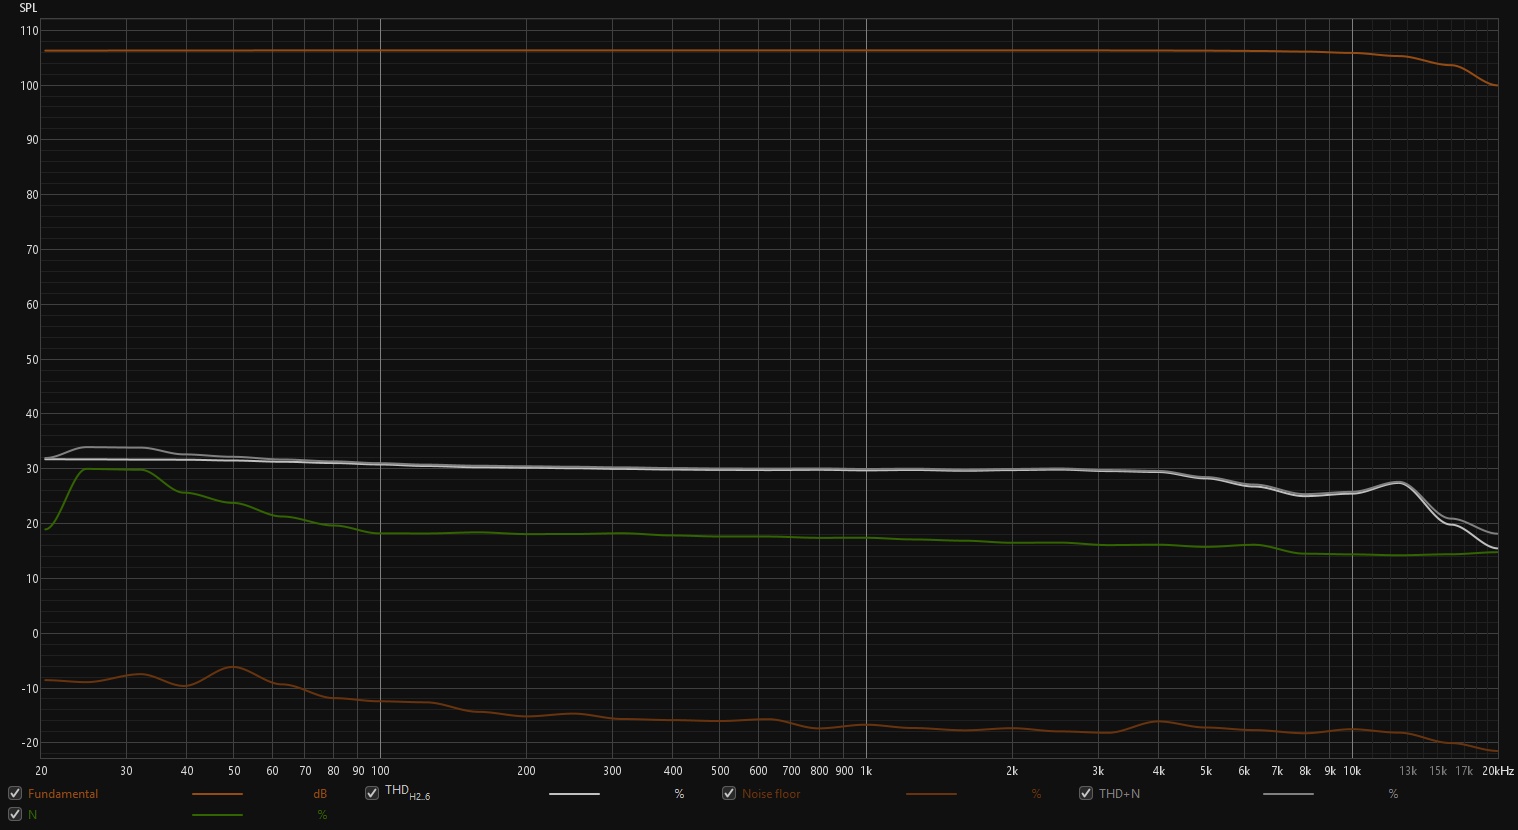Click the THD+N legend label
The height and width of the screenshot is (830, 1518).
(x=1119, y=794)
